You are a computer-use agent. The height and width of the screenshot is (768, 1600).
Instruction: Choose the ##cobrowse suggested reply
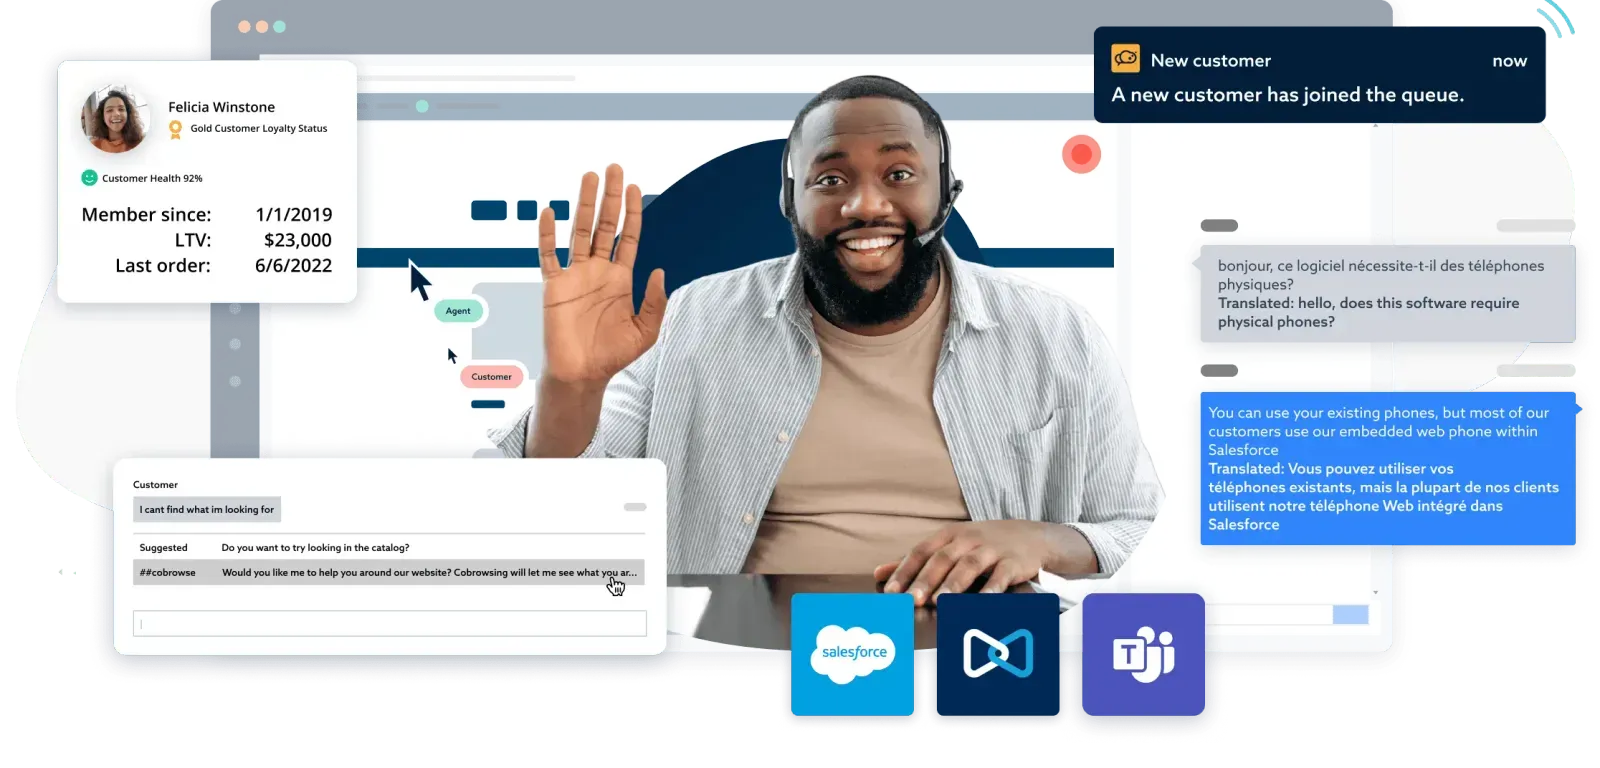point(389,573)
